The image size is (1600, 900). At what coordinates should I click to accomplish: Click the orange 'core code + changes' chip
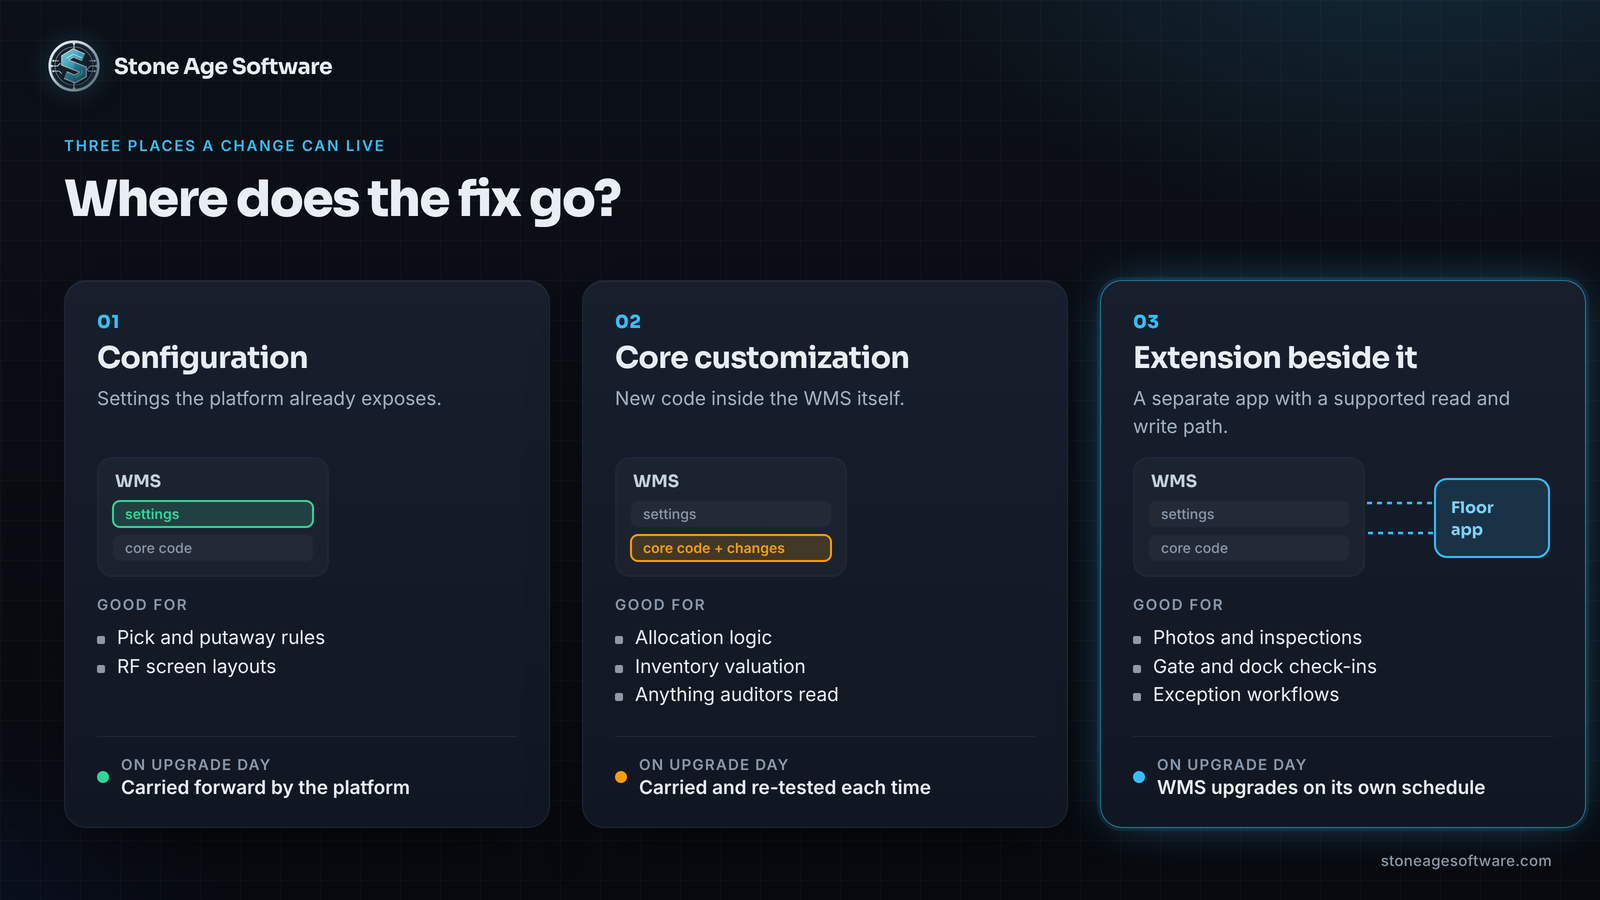coord(731,548)
